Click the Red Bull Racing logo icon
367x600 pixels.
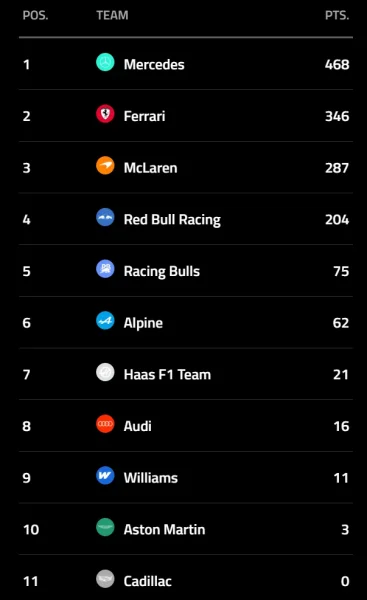(105, 217)
